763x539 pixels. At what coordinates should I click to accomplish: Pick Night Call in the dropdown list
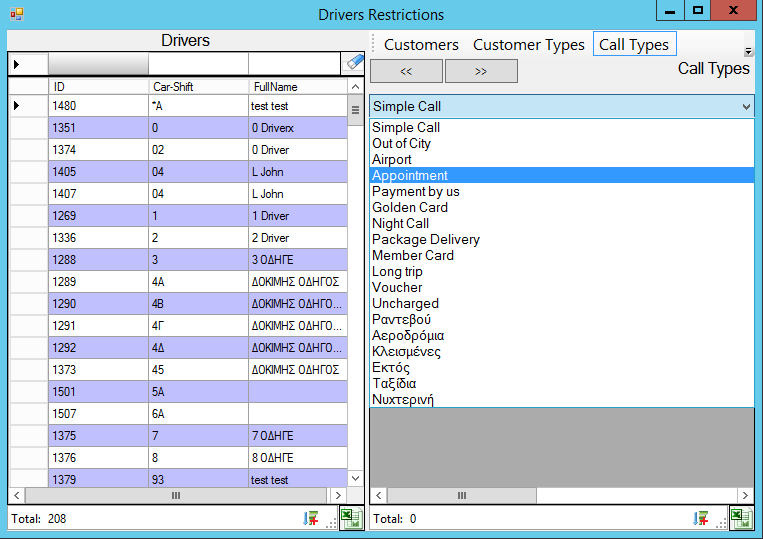point(400,224)
